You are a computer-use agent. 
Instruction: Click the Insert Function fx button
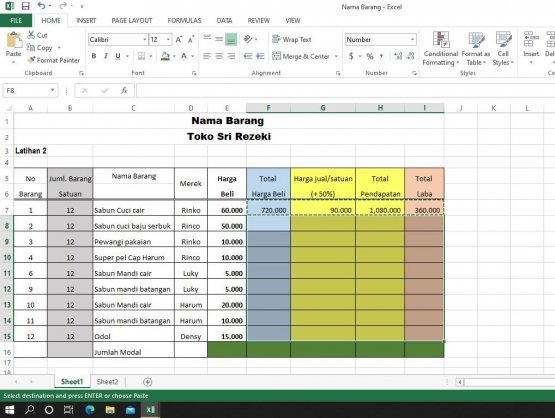124,91
